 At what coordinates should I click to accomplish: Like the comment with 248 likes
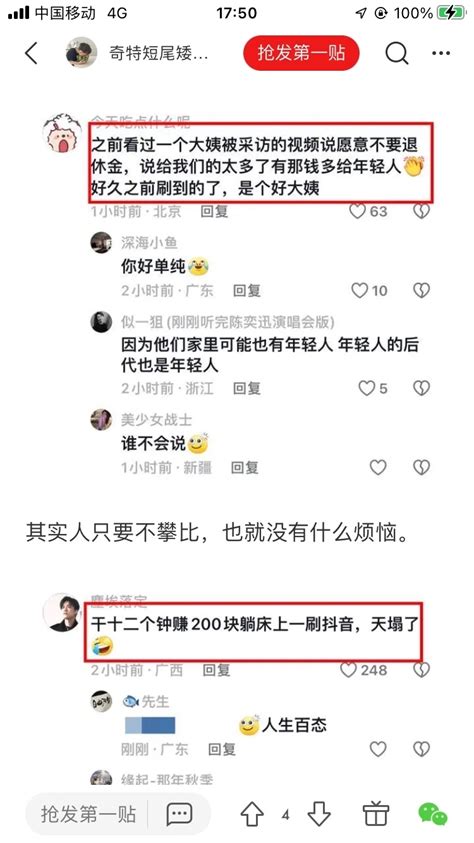click(x=349, y=670)
